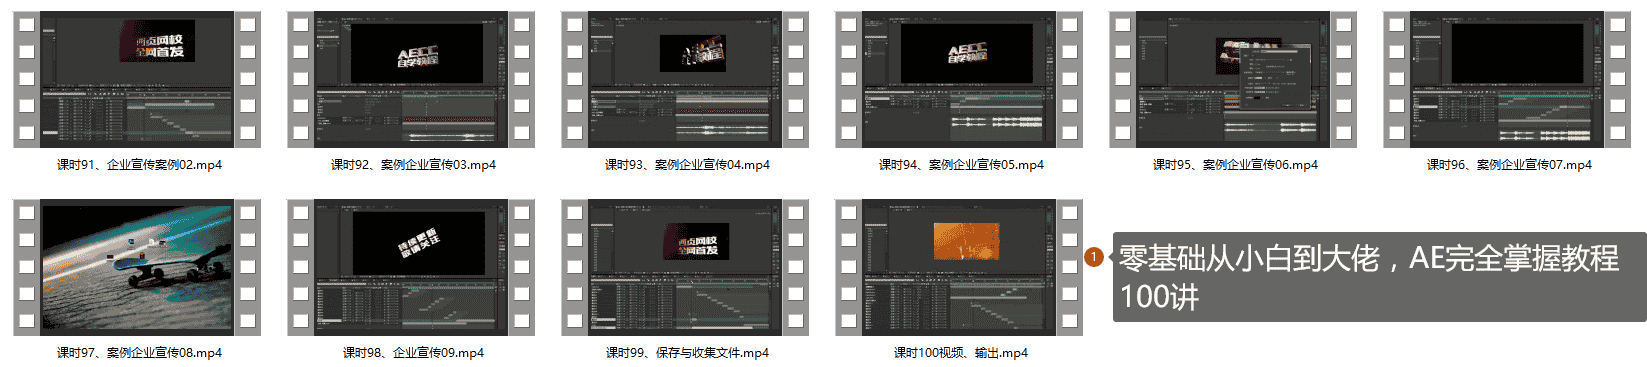The image size is (1647, 367).
Task: Select the 课时96 案例企业宣传07 video thumbnail
Action: pyautogui.click(x=1507, y=80)
